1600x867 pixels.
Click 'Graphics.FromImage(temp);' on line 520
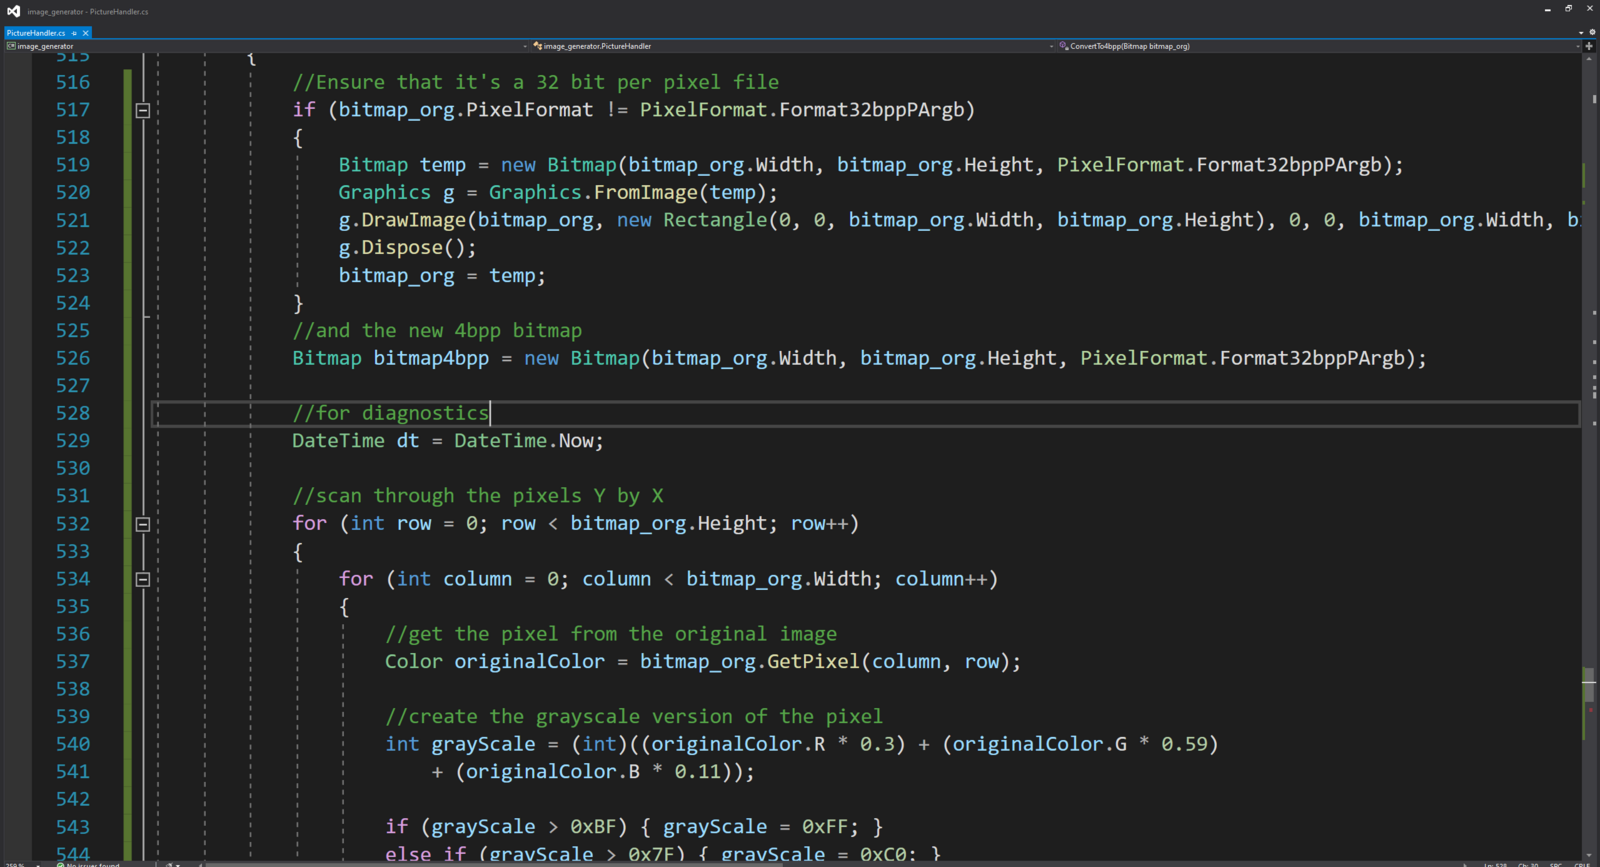[x=633, y=192]
